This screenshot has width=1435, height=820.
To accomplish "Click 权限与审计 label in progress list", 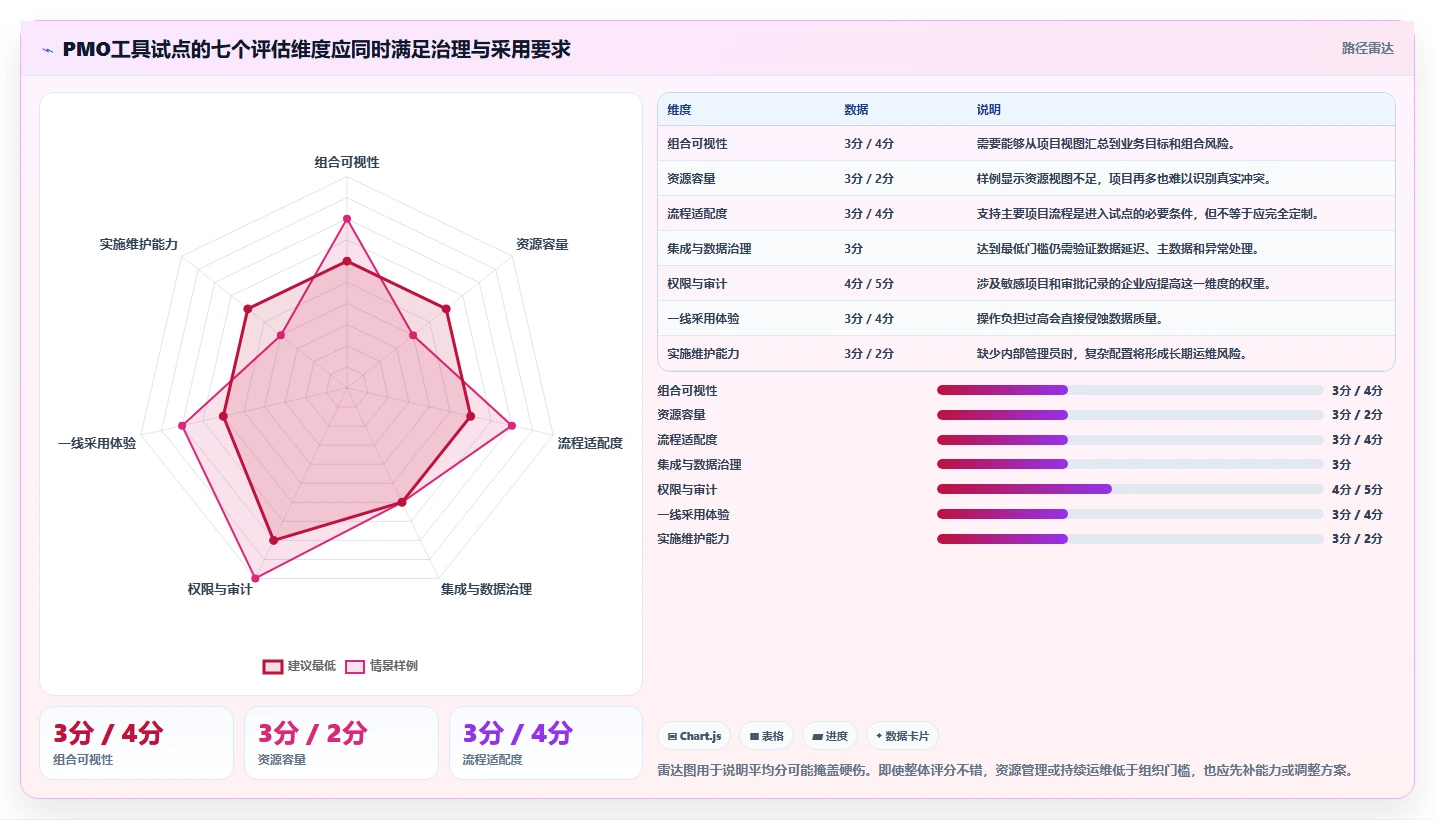I will (x=687, y=490).
